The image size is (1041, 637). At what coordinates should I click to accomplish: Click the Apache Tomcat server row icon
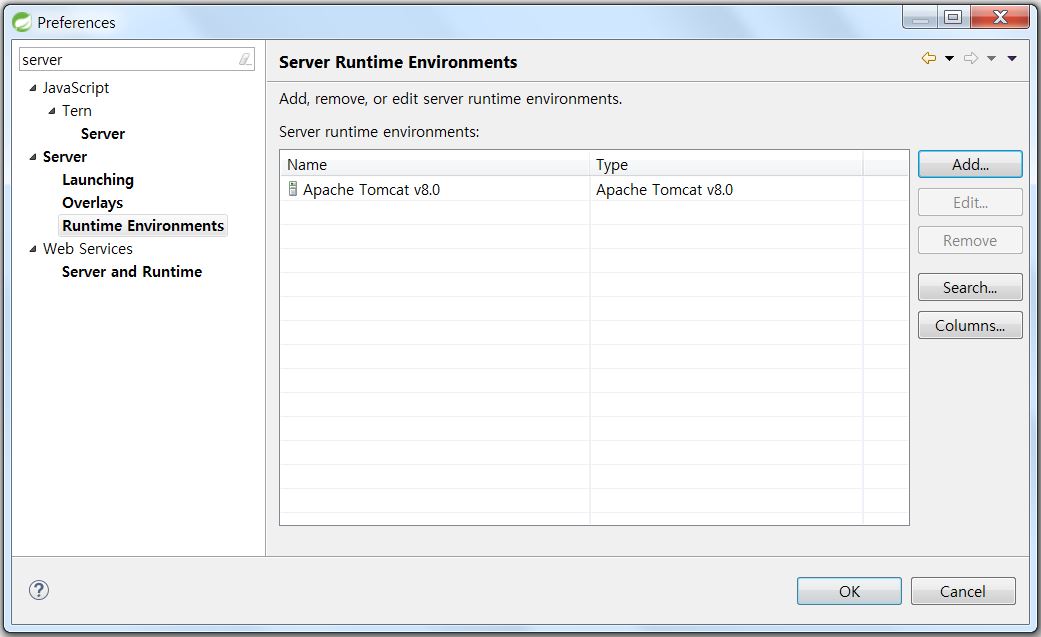click(293, 189)
